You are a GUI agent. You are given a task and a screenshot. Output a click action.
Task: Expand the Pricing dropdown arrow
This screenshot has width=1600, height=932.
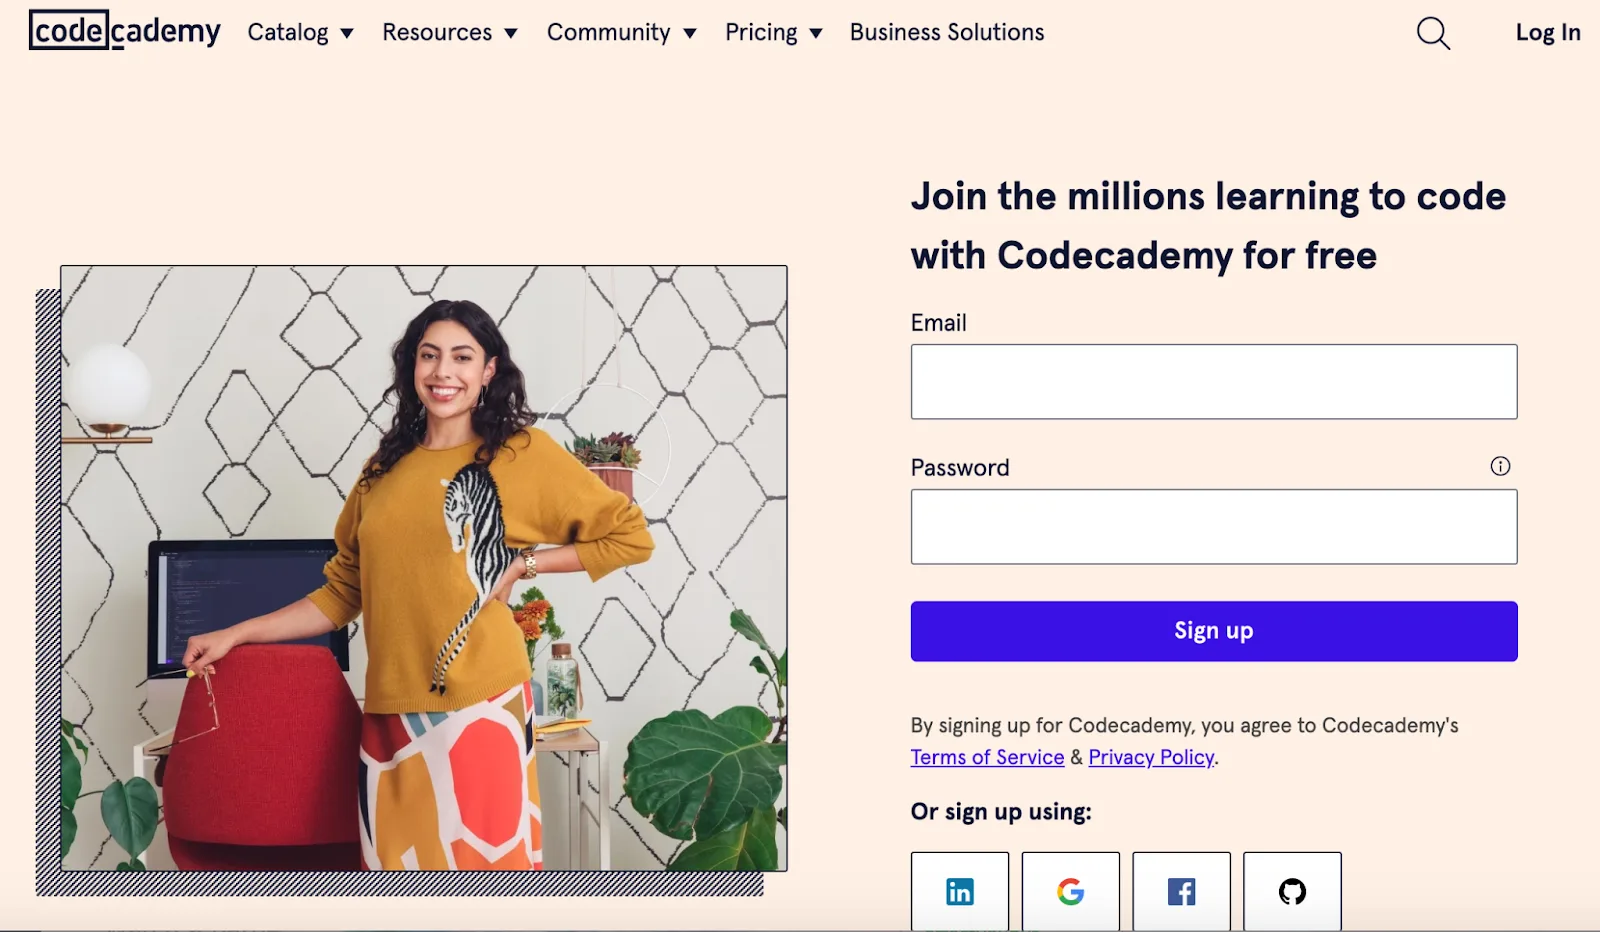[x=816, y=33]
